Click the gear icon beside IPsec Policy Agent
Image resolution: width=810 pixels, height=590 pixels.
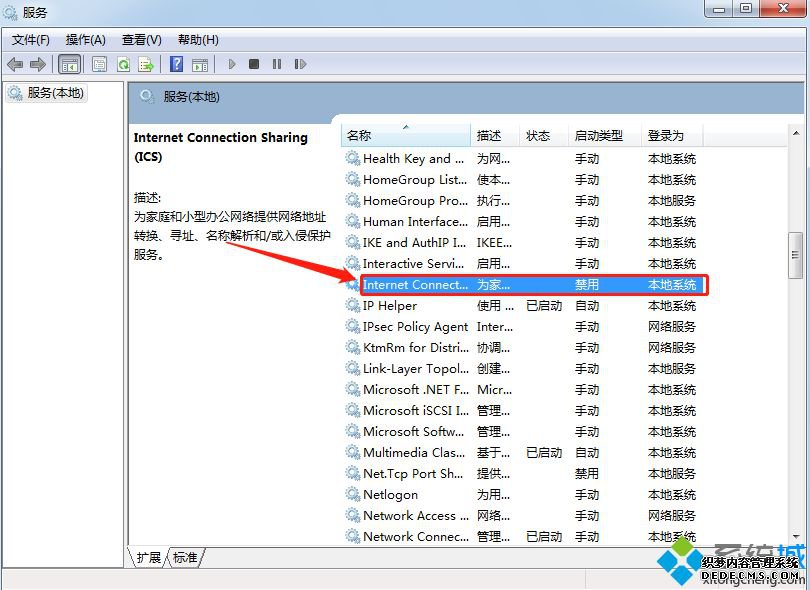[x=353, y=327]
